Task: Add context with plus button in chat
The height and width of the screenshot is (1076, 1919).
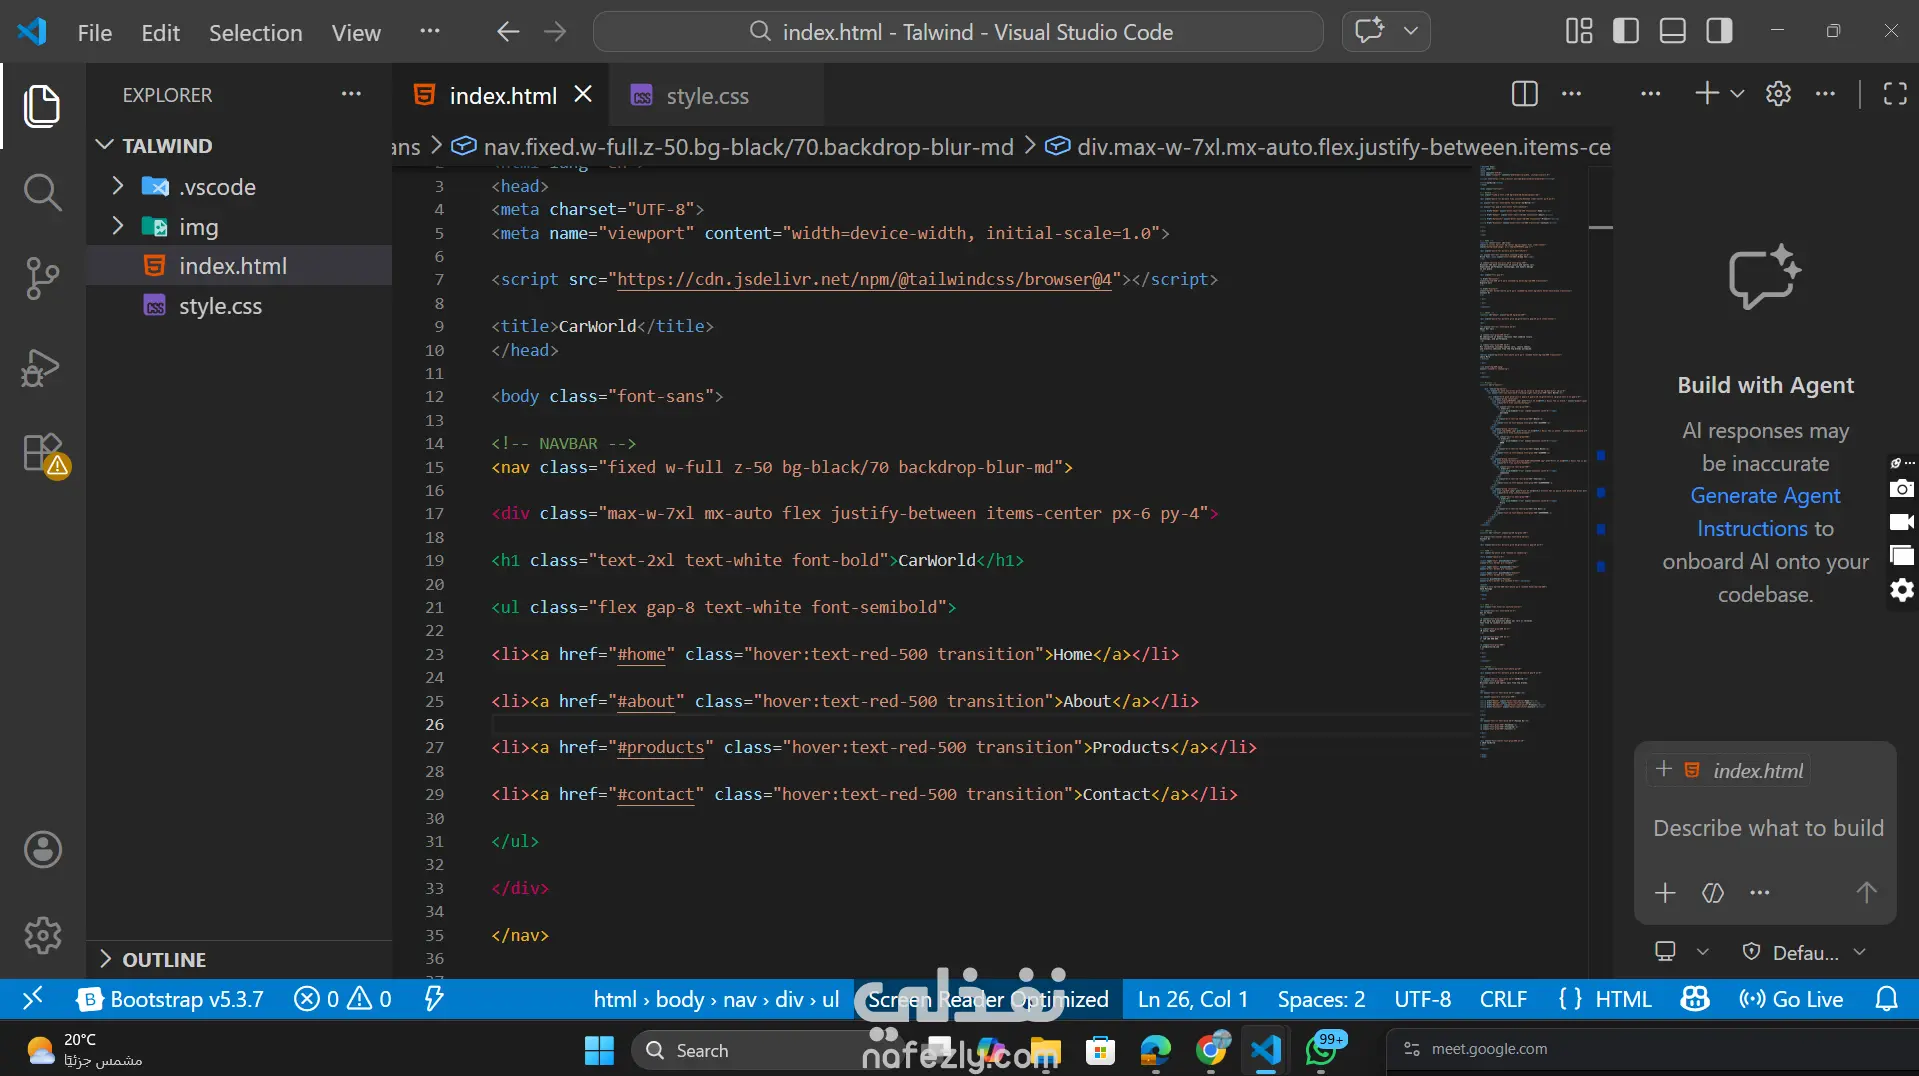Action: coord(1665,893)
